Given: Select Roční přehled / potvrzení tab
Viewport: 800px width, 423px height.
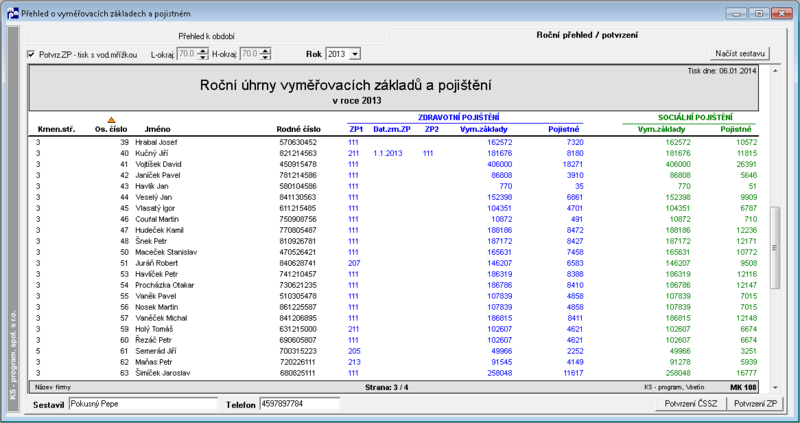Looking at the screenshot, I should click(587, 35).
